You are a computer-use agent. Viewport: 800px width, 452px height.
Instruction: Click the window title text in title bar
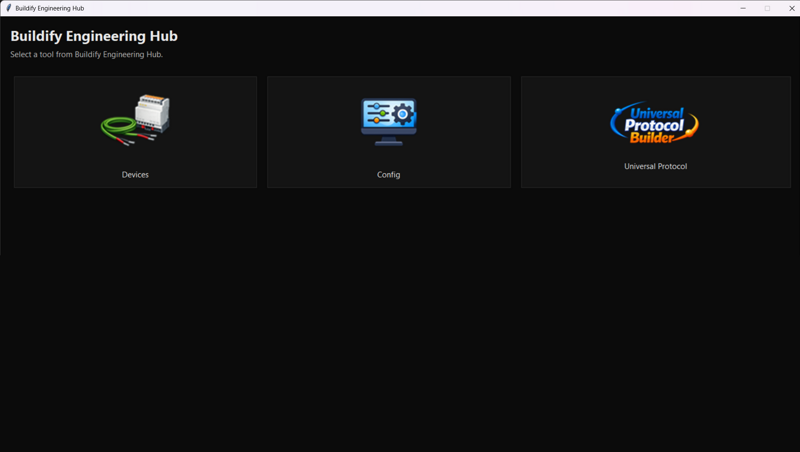50,8
